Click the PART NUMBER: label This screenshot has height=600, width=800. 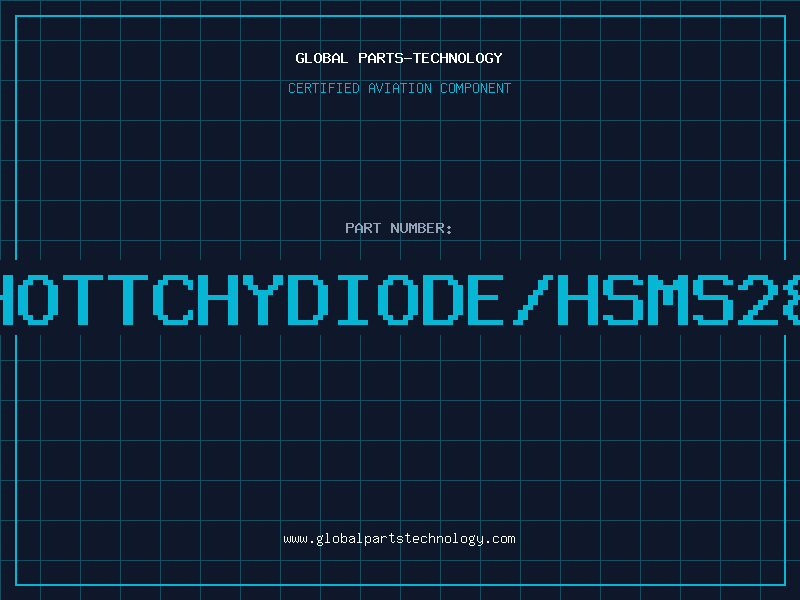click(399, 228)
